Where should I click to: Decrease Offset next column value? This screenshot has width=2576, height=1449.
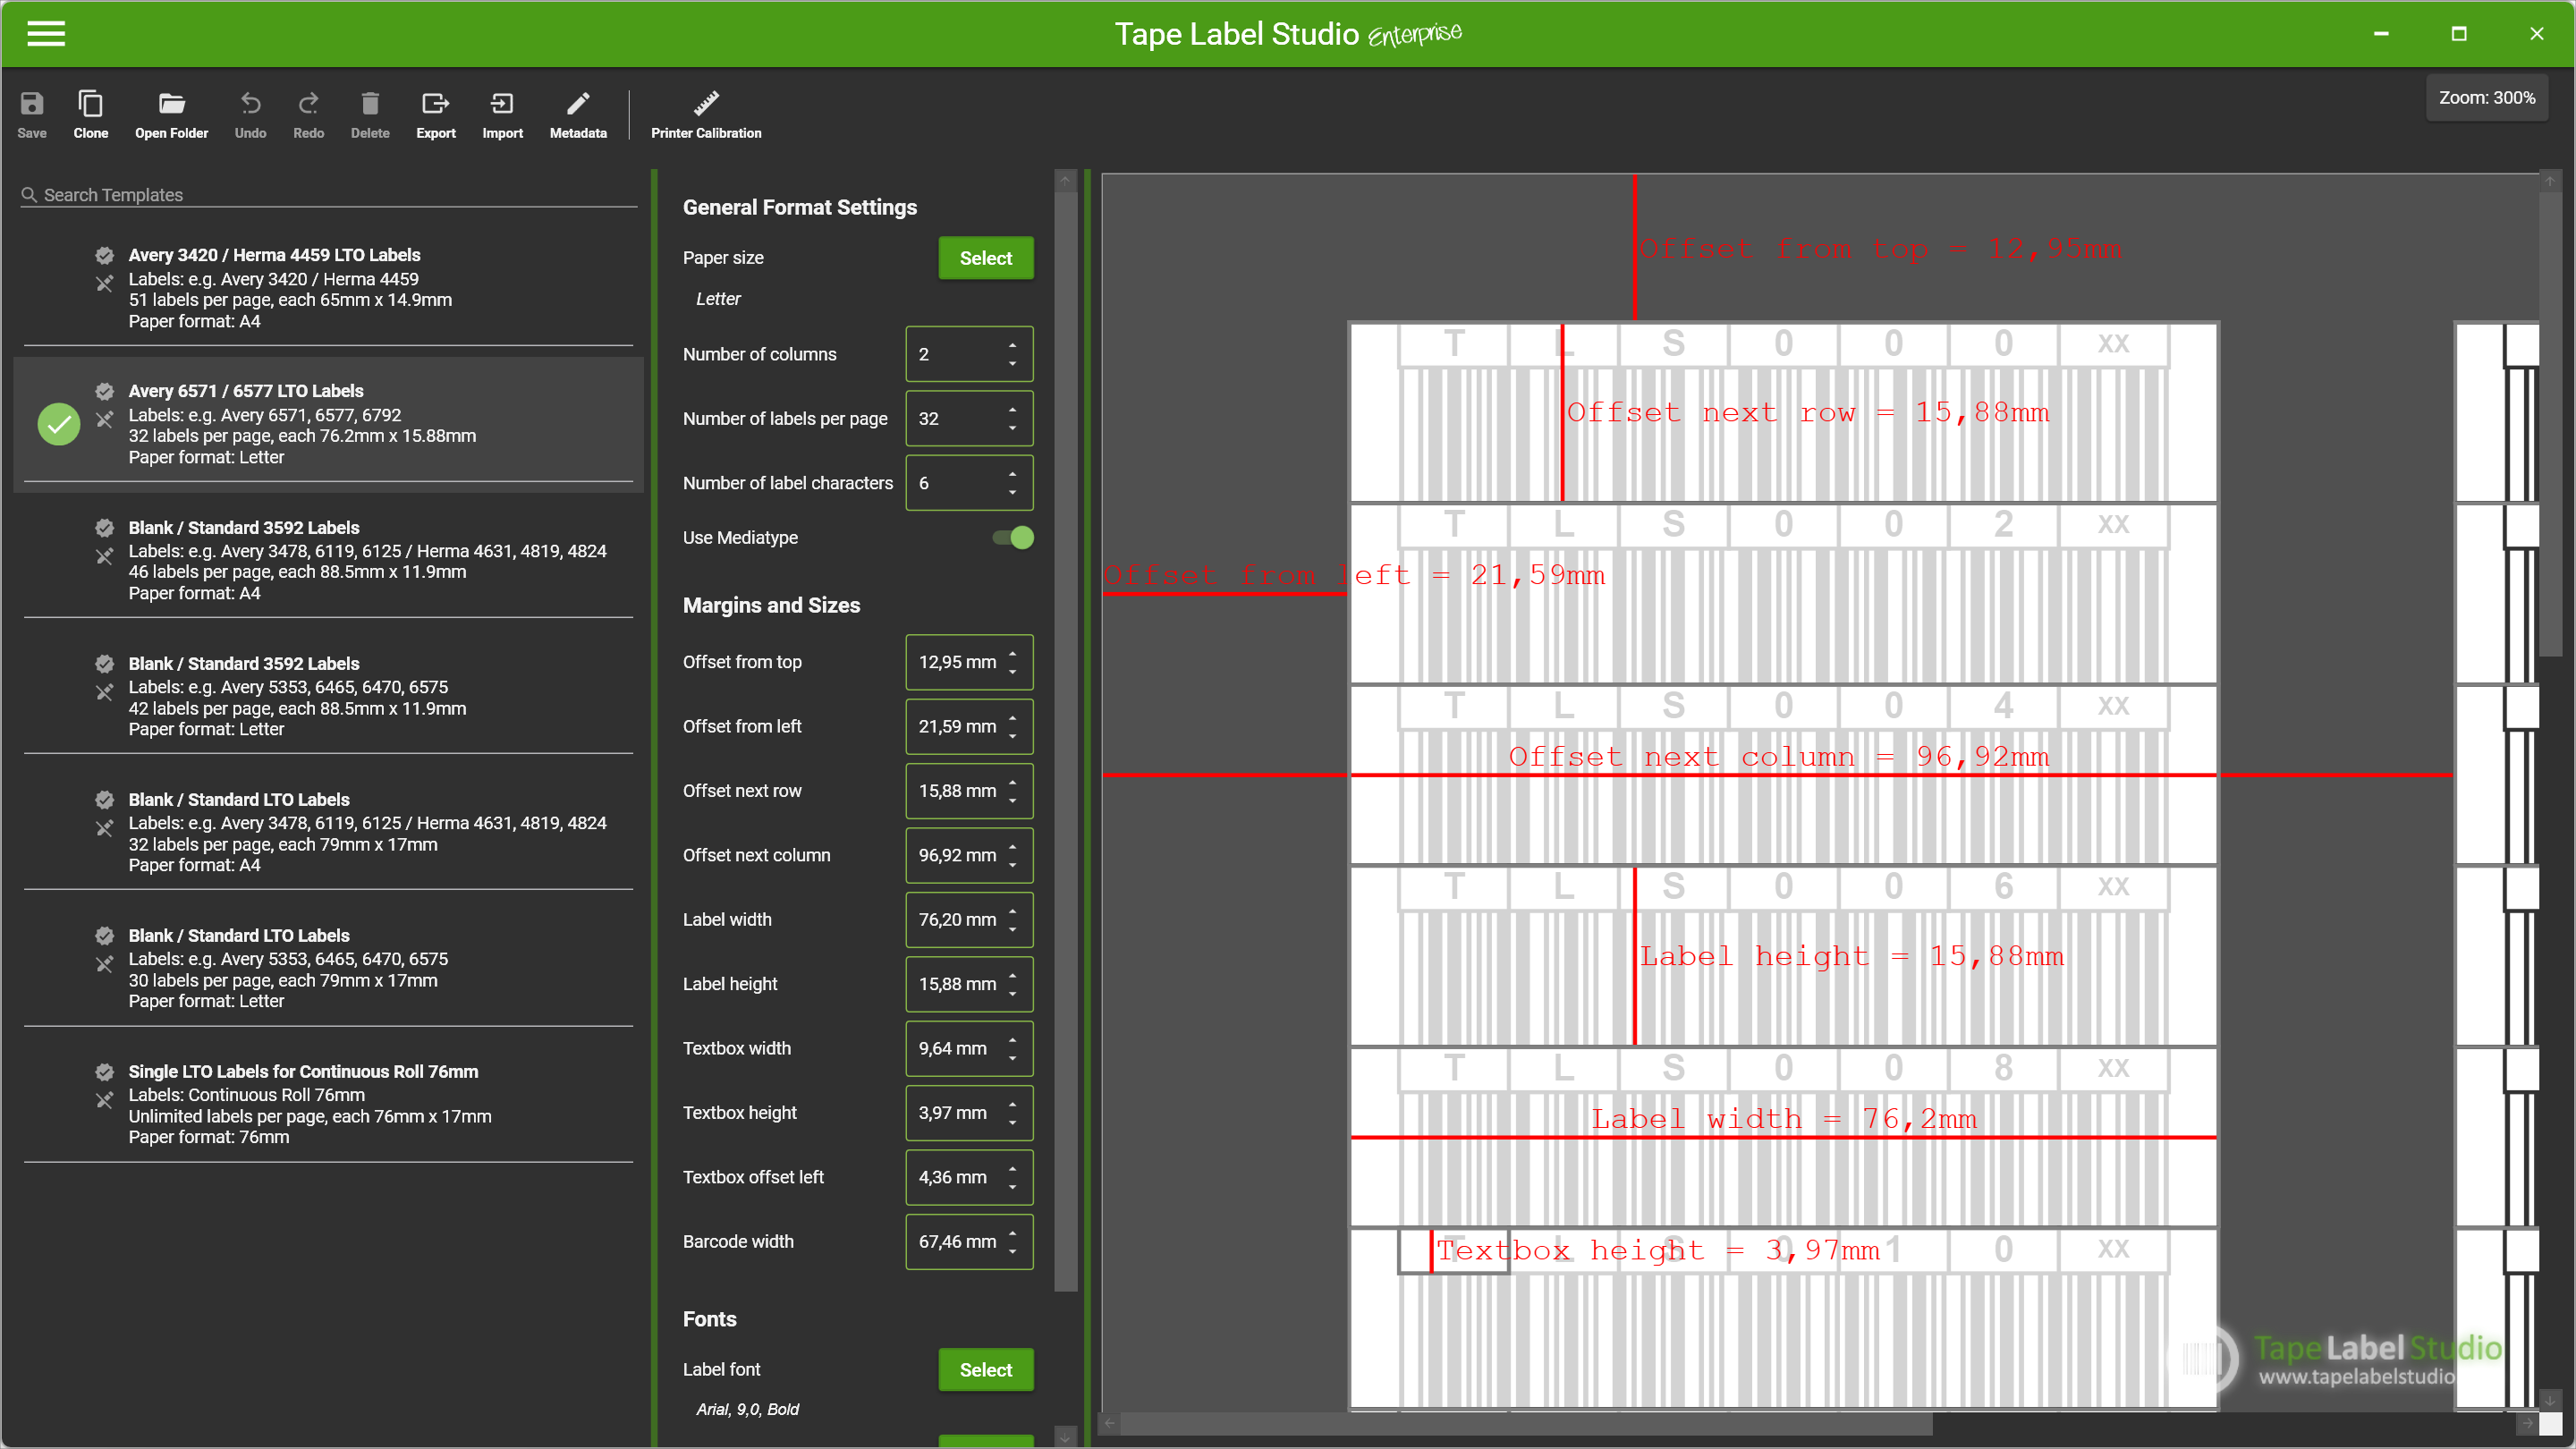coord(1012,865)
